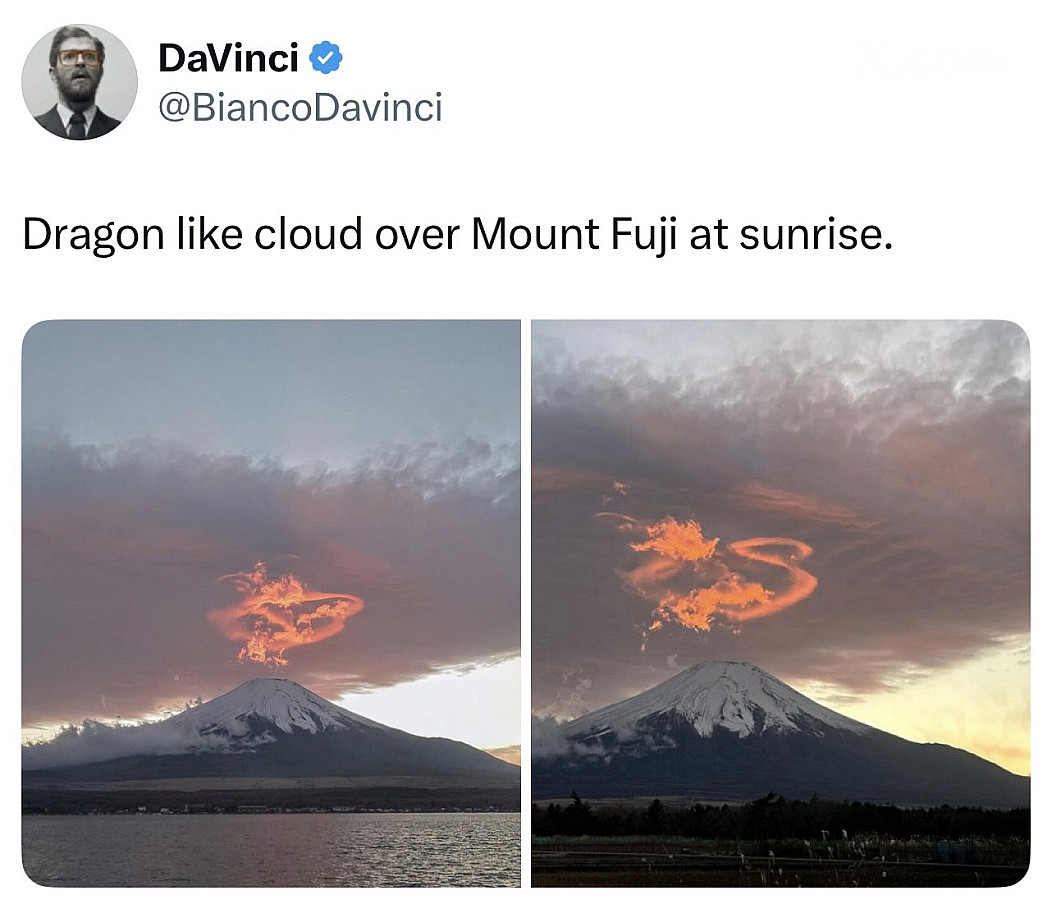Open the right Mount Fuji photo
Image resolution: width=1052 pixels, height=909 pixels.
click(x=780, y=603)
